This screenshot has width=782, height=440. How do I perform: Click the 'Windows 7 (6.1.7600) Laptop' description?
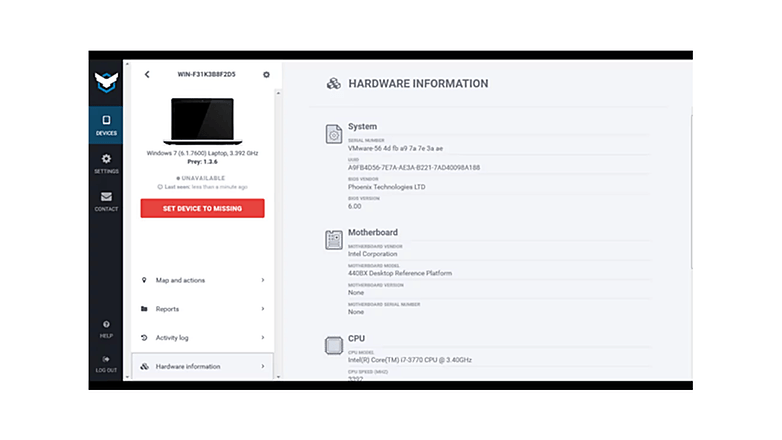coord(202,153)
